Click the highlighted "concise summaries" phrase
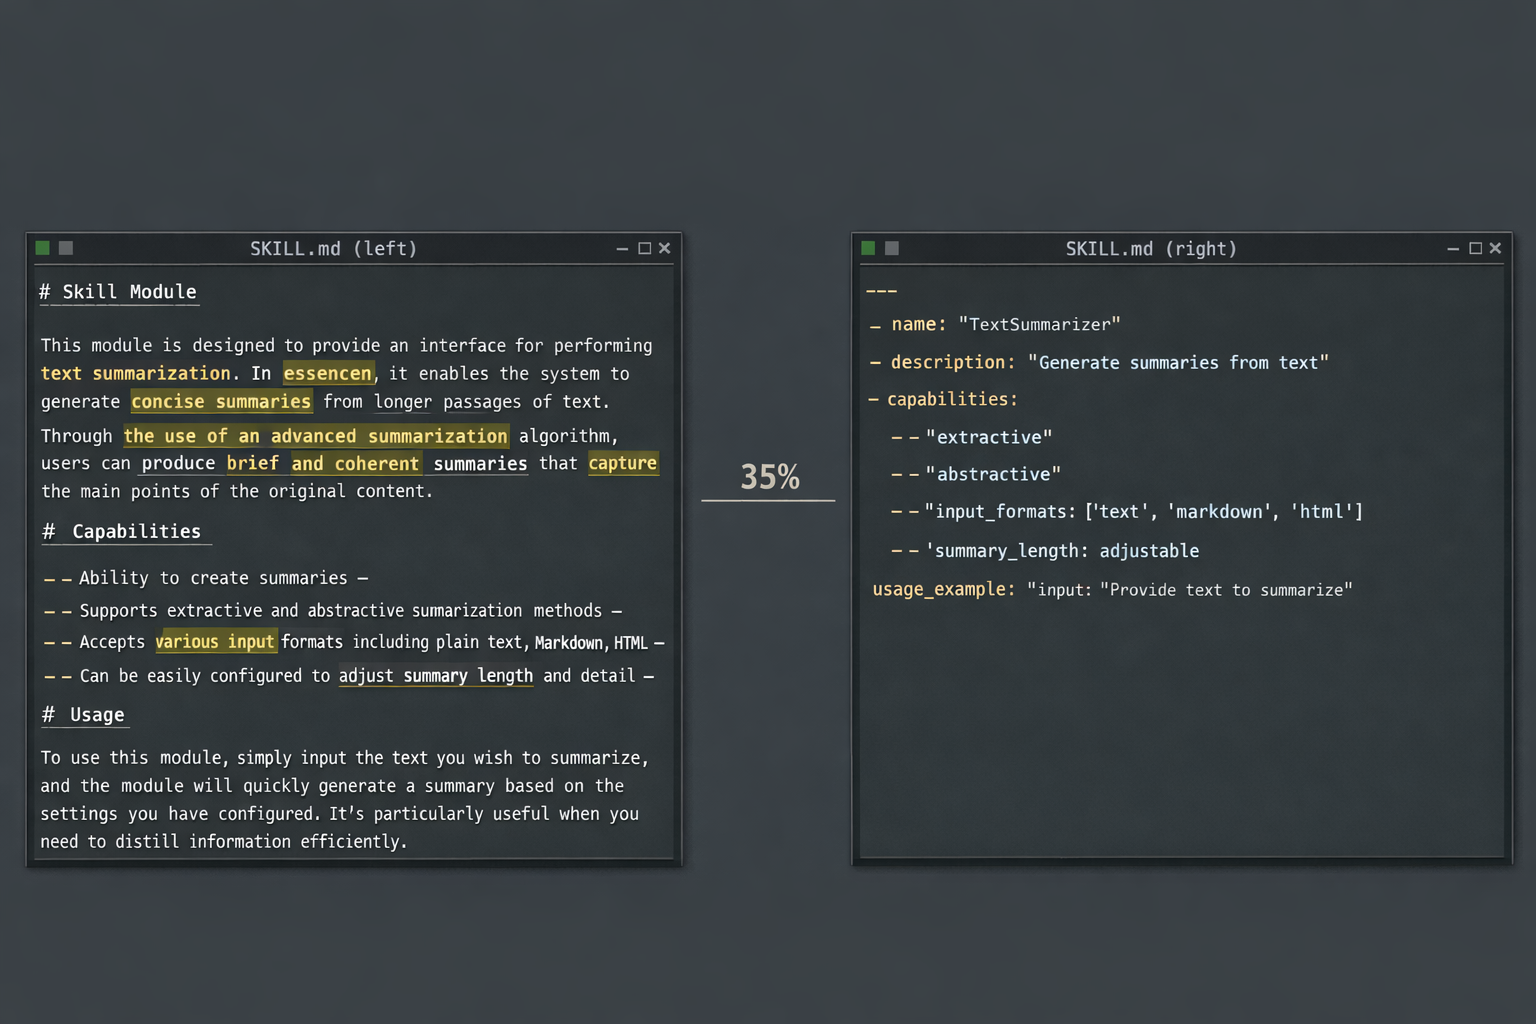 (x=221, y=402)
